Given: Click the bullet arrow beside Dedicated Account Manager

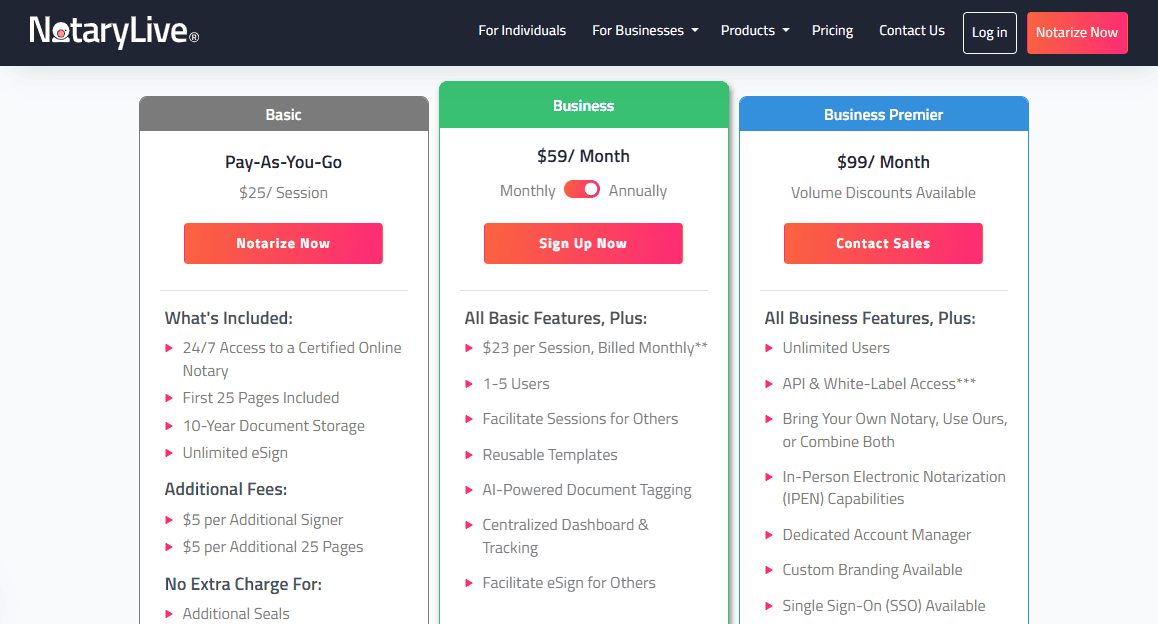Looking at the screenshot, I should coord(769,535).
